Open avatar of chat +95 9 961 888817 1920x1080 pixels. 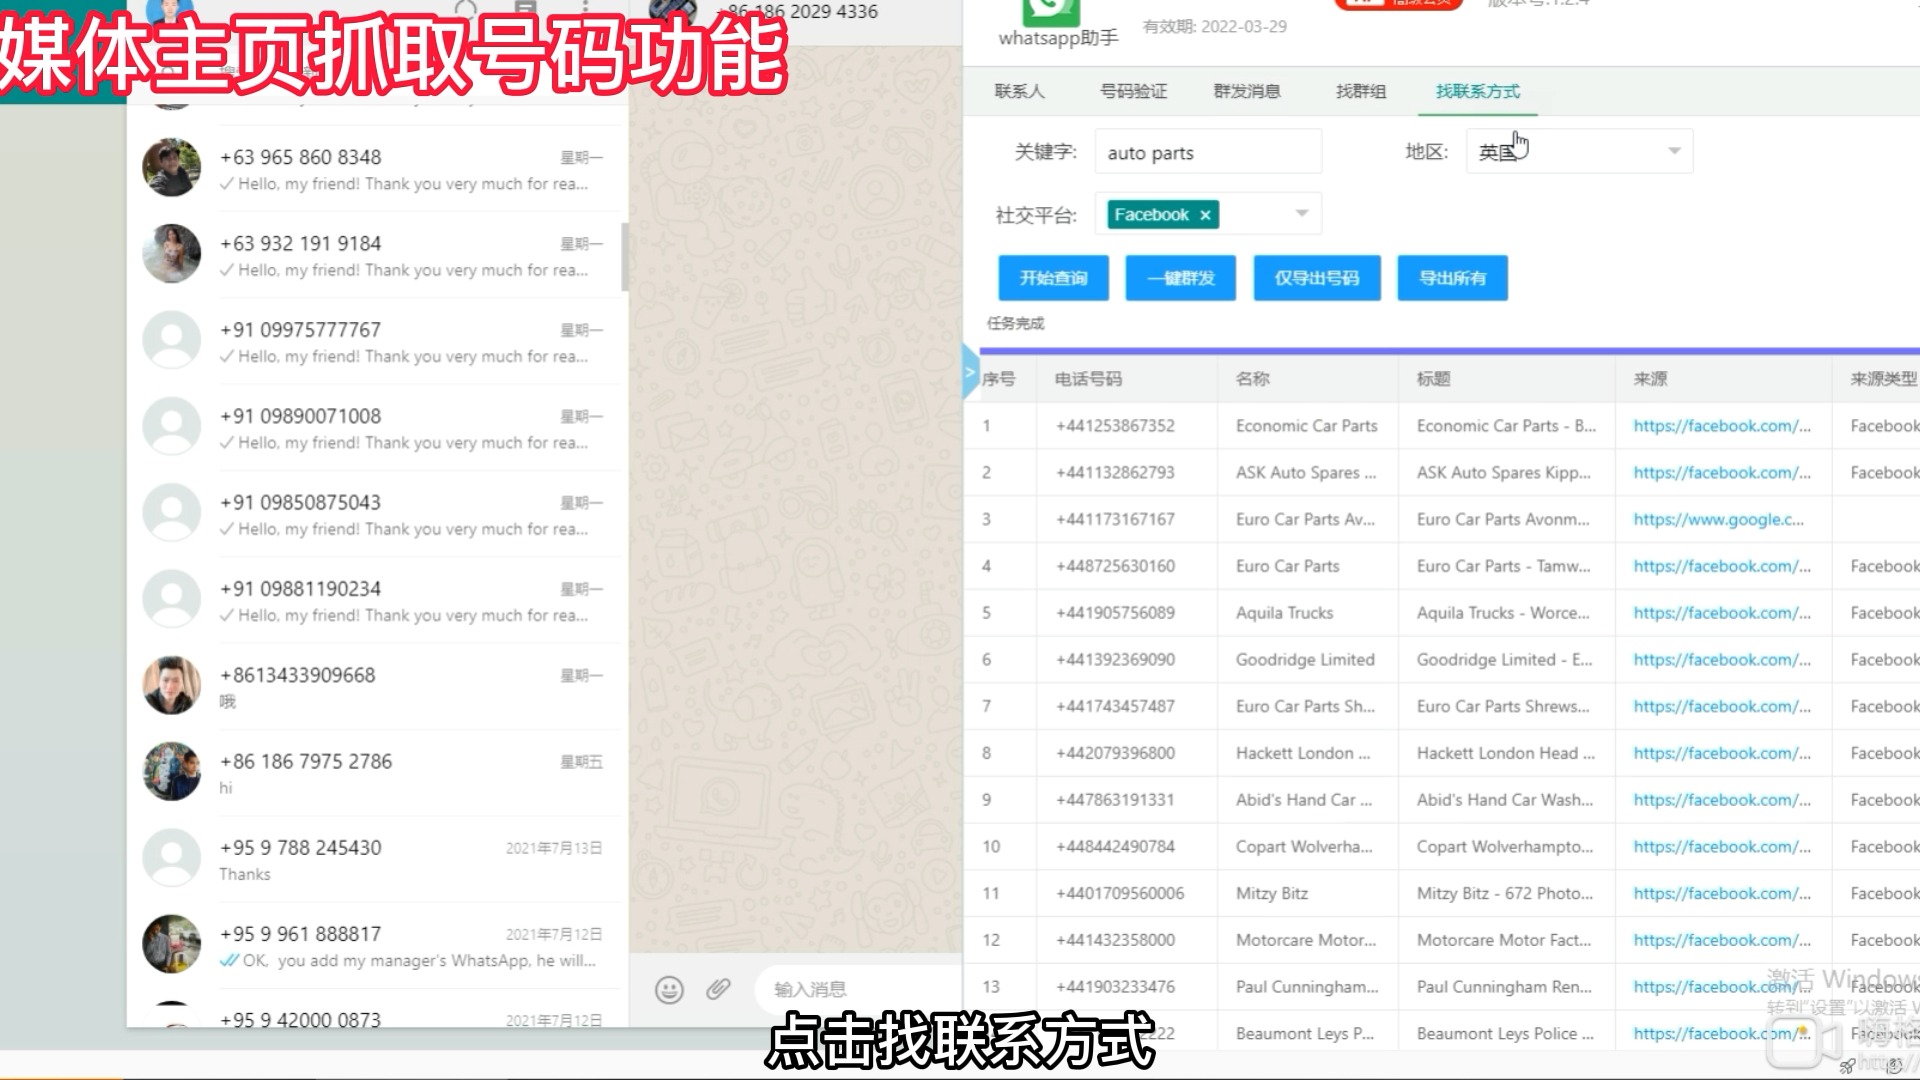(x=172, y=944)
